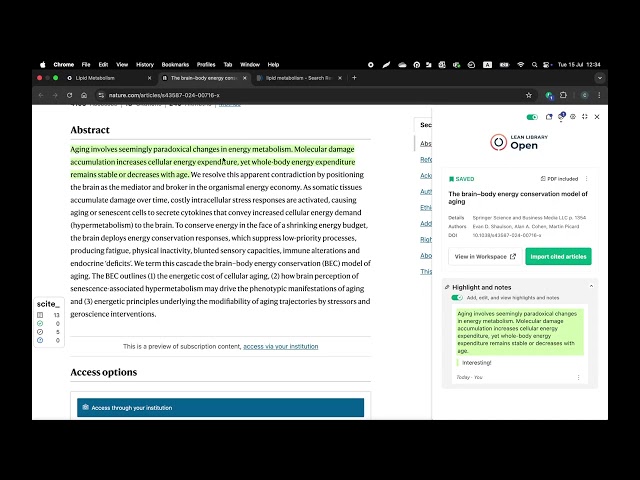Go forward in browser history
Screen dimensions: 640x480
(x=55, y=95)
